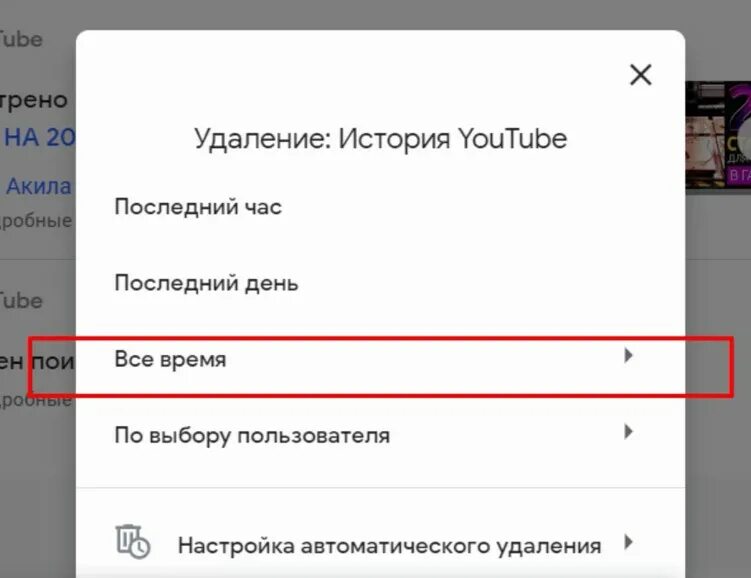751x578 pixels.
Task: Click the "ен пои" search activity text
Action: [x=37, y=362]
